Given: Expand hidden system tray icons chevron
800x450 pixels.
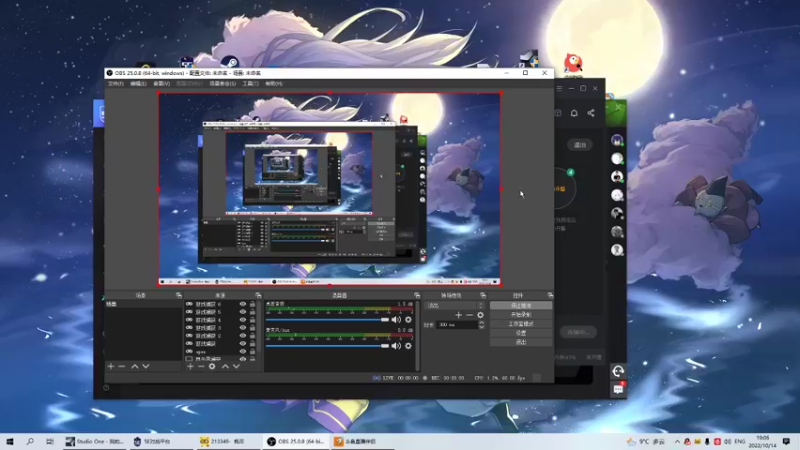Looking at the screenshot, I should click(677, 441).
